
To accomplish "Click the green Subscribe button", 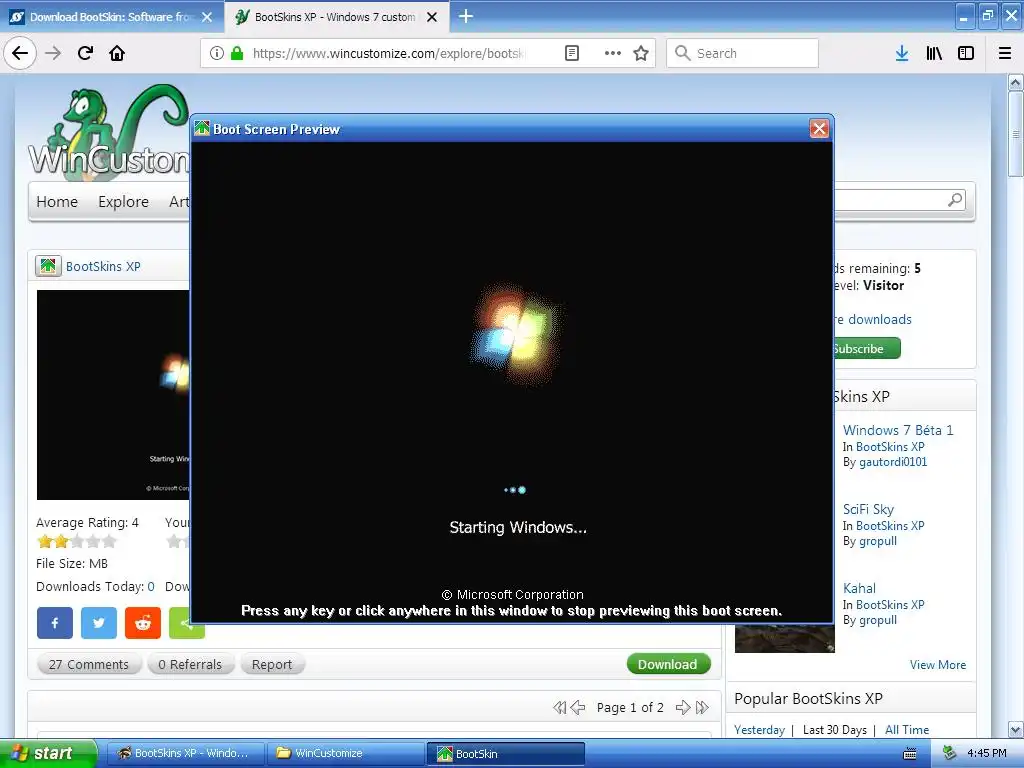I will (866, 349).
